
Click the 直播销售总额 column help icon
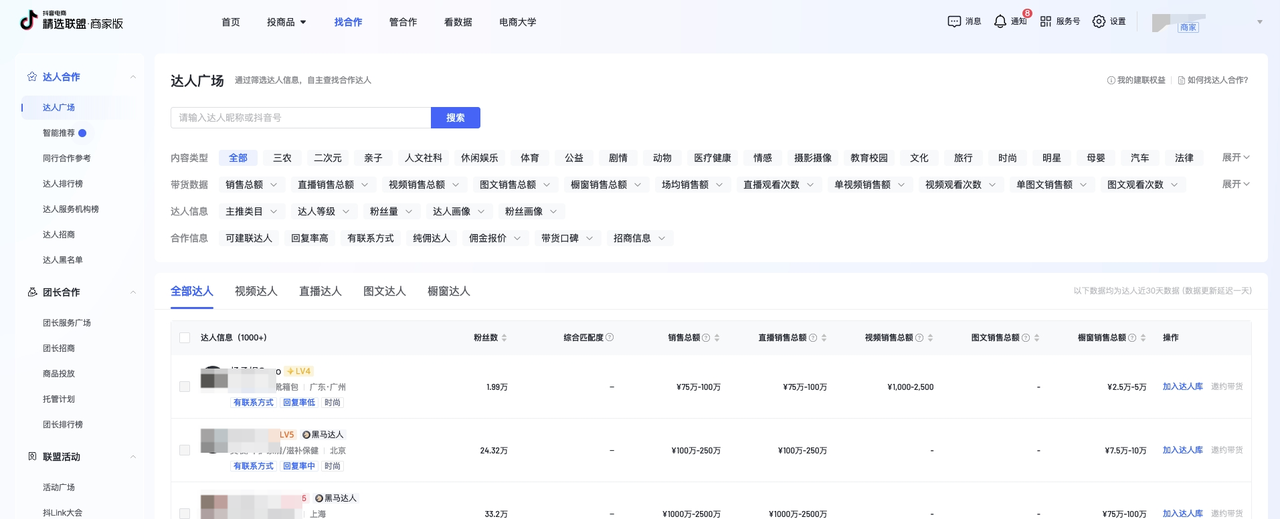813,338
